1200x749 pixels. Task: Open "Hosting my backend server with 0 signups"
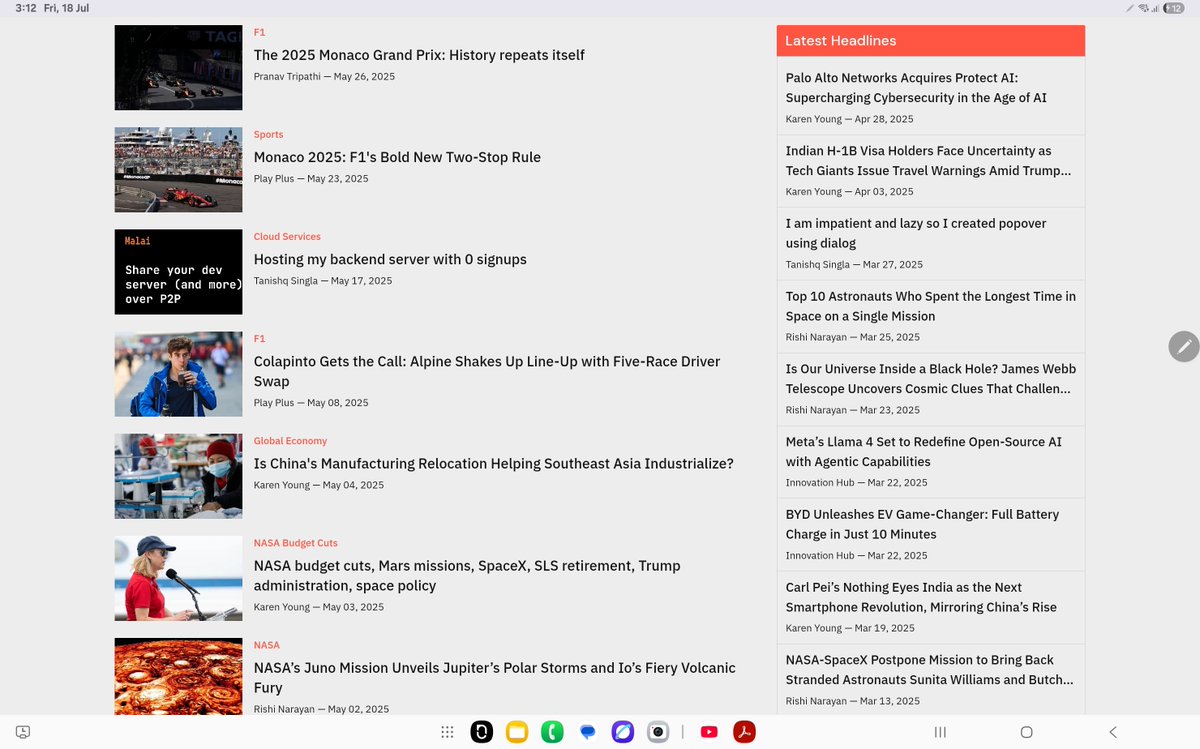(390, 259)
